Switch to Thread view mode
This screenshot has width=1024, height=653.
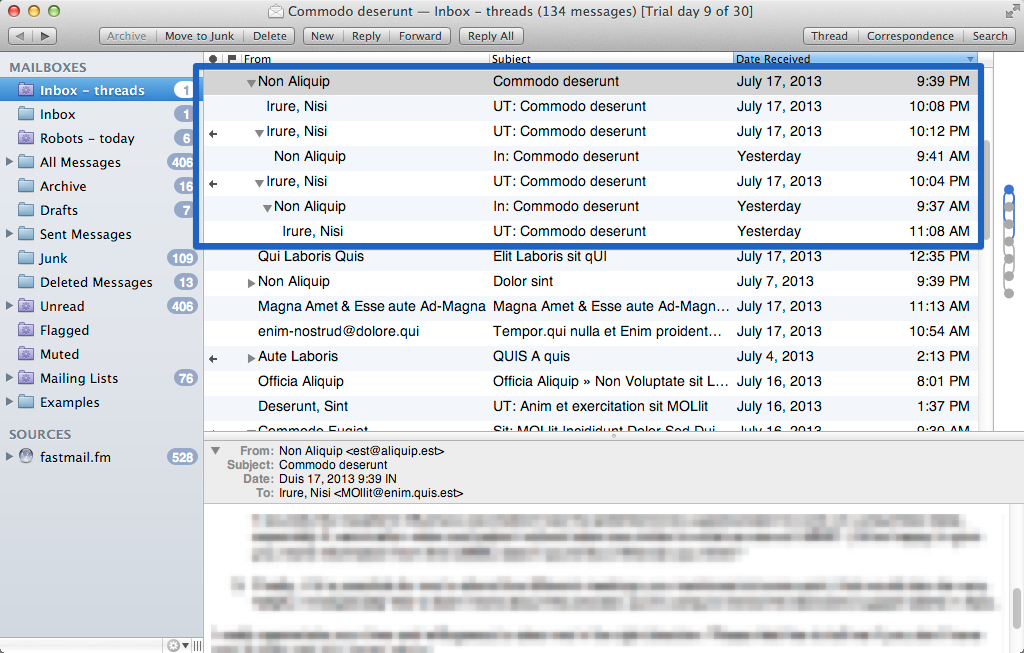tap(829, 36)
